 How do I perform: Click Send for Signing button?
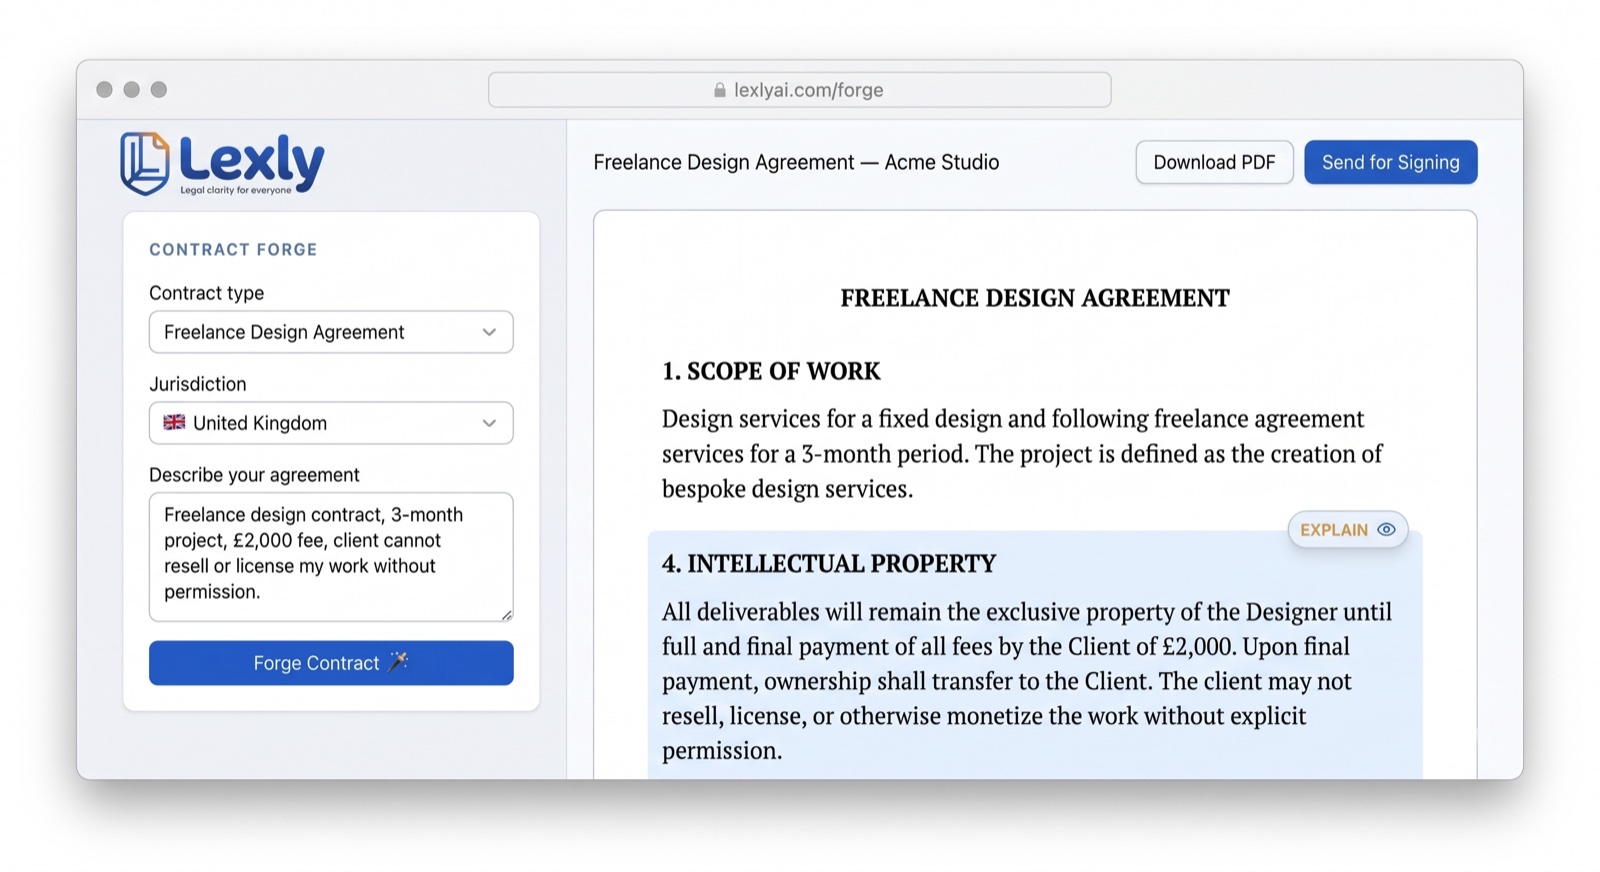click(x=1390, y=162)
